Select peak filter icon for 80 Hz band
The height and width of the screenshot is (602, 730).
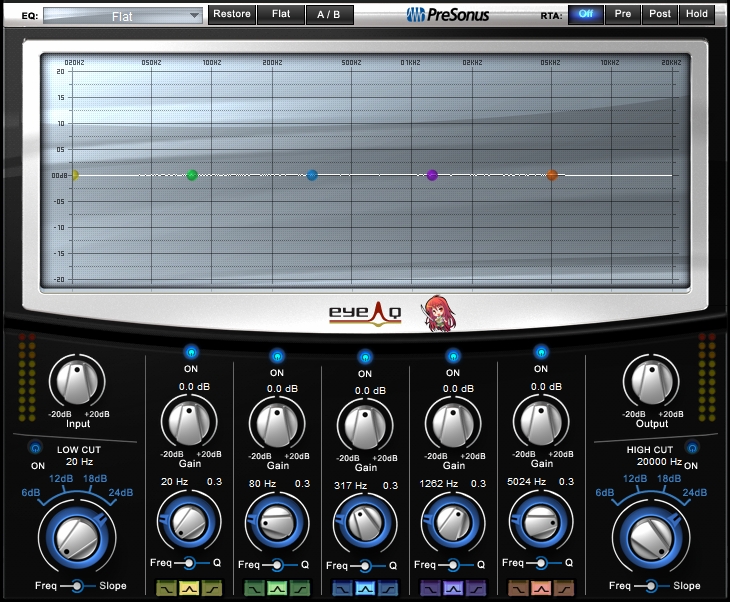coord(277,588)
